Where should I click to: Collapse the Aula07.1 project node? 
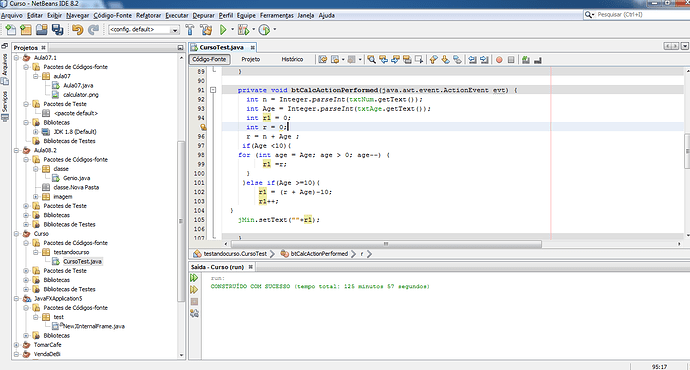[x=16, y=58]
